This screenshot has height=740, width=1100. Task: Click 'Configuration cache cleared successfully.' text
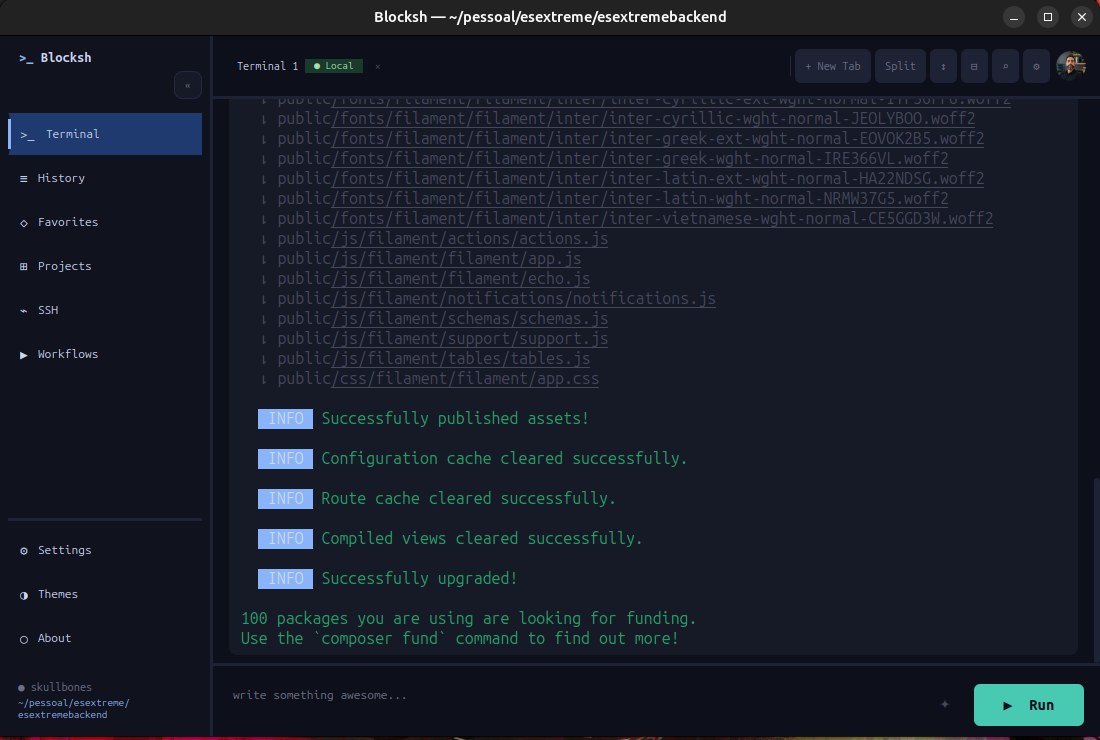tap(504, 459)
